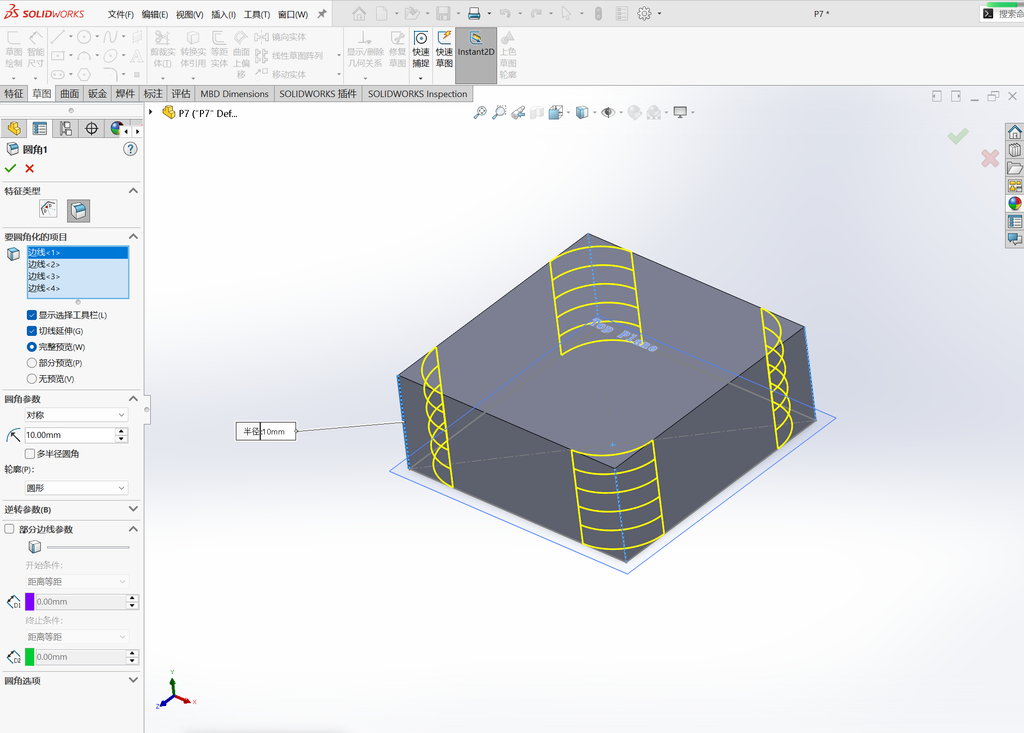1024x733 pixels.
Task: Expand the 圆角选项 section
Action: click(133, 680)
